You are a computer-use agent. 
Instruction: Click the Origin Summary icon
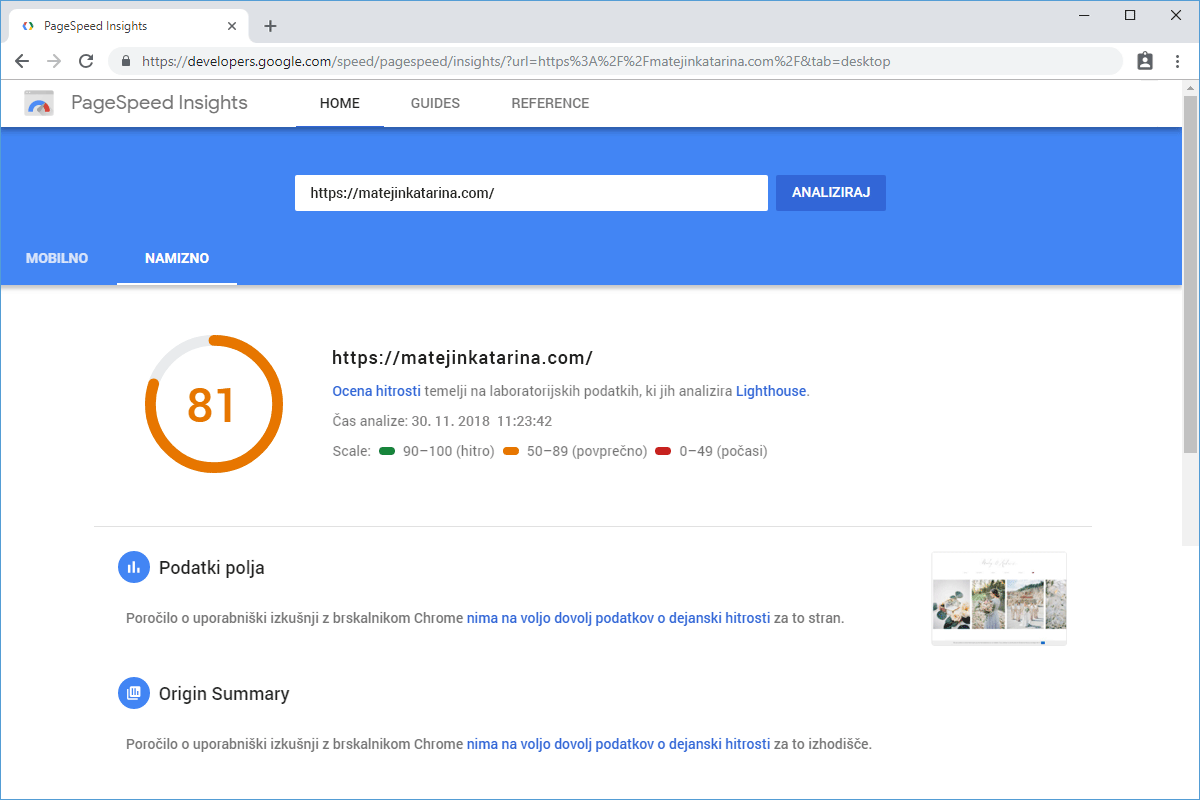click(133, 693)
